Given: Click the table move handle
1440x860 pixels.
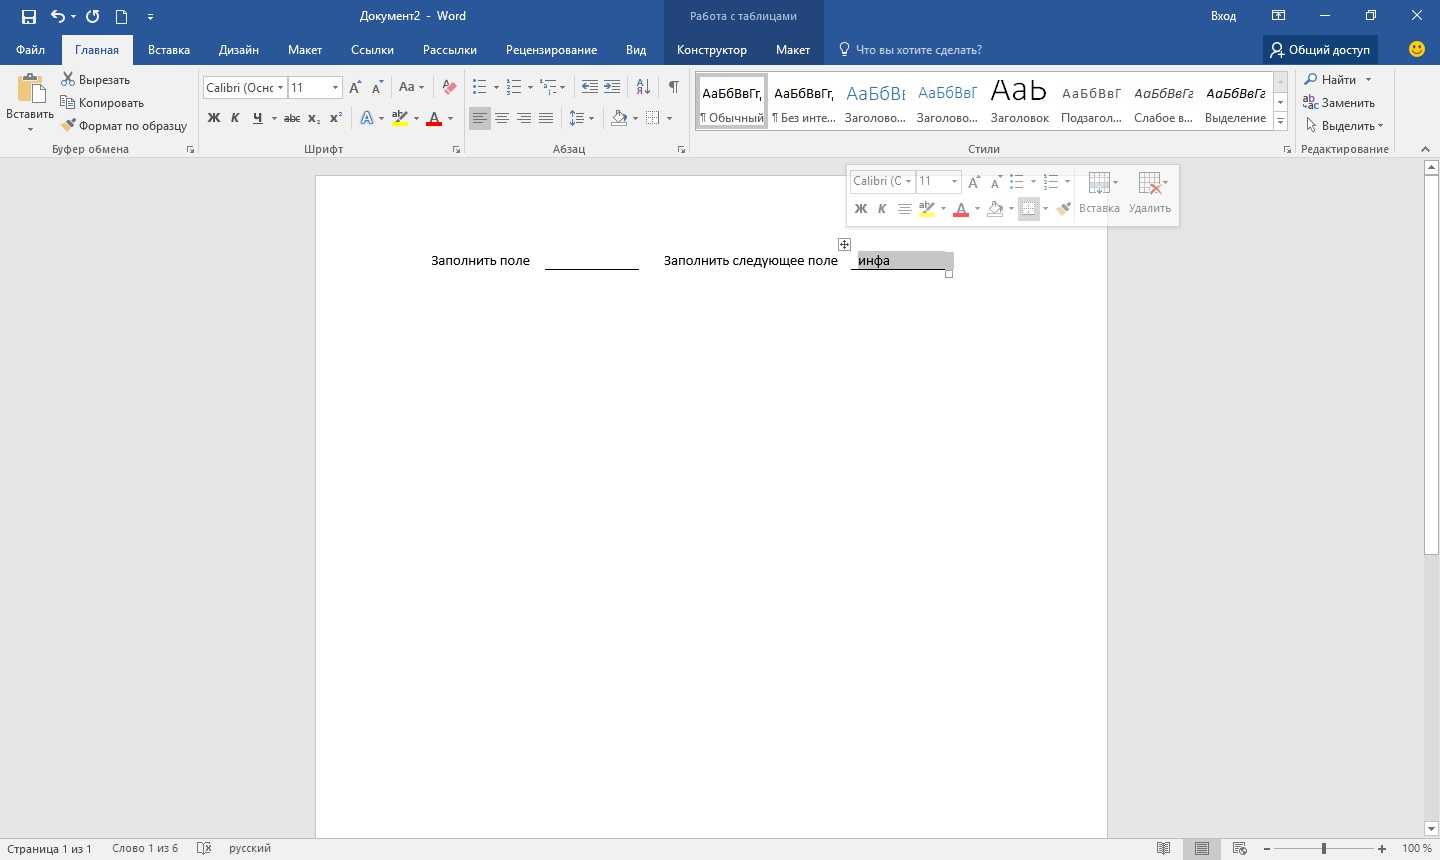Looking at the screenshot, I should (x=845, y=245).
